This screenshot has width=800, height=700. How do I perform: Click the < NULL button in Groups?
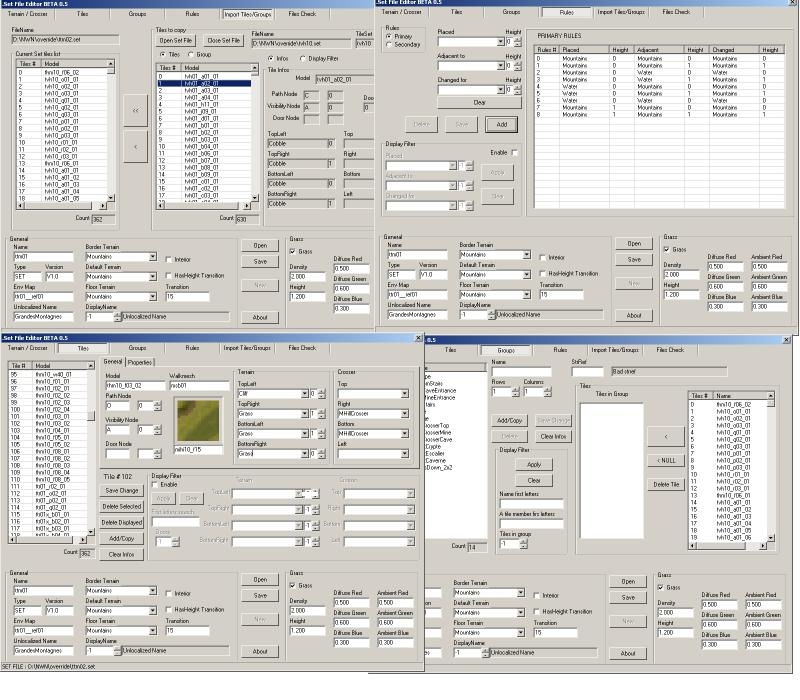click(x=666, y=460)
